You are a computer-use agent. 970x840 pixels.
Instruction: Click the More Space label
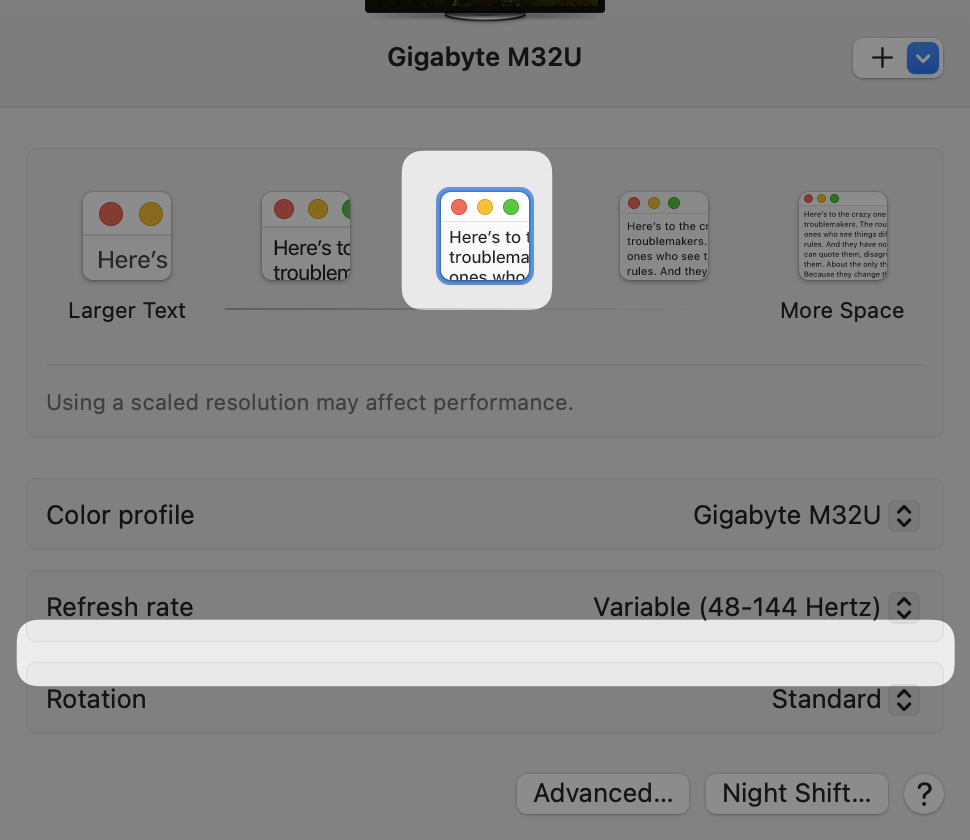pyautogui.click(x=842, y=311)
